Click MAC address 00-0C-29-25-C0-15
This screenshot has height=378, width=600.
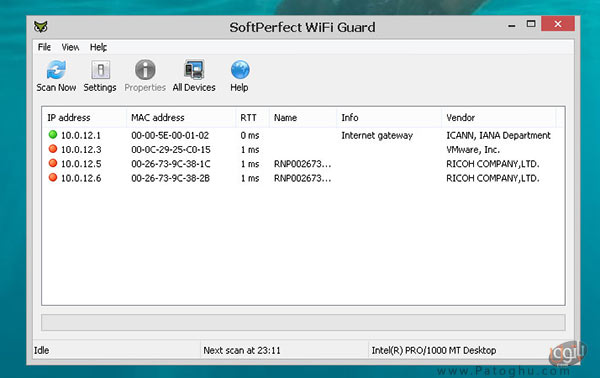click(171, 149)
